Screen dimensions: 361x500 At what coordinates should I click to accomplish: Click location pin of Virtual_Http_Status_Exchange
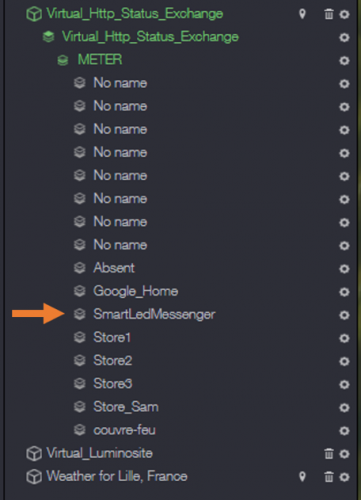(302, 14)
